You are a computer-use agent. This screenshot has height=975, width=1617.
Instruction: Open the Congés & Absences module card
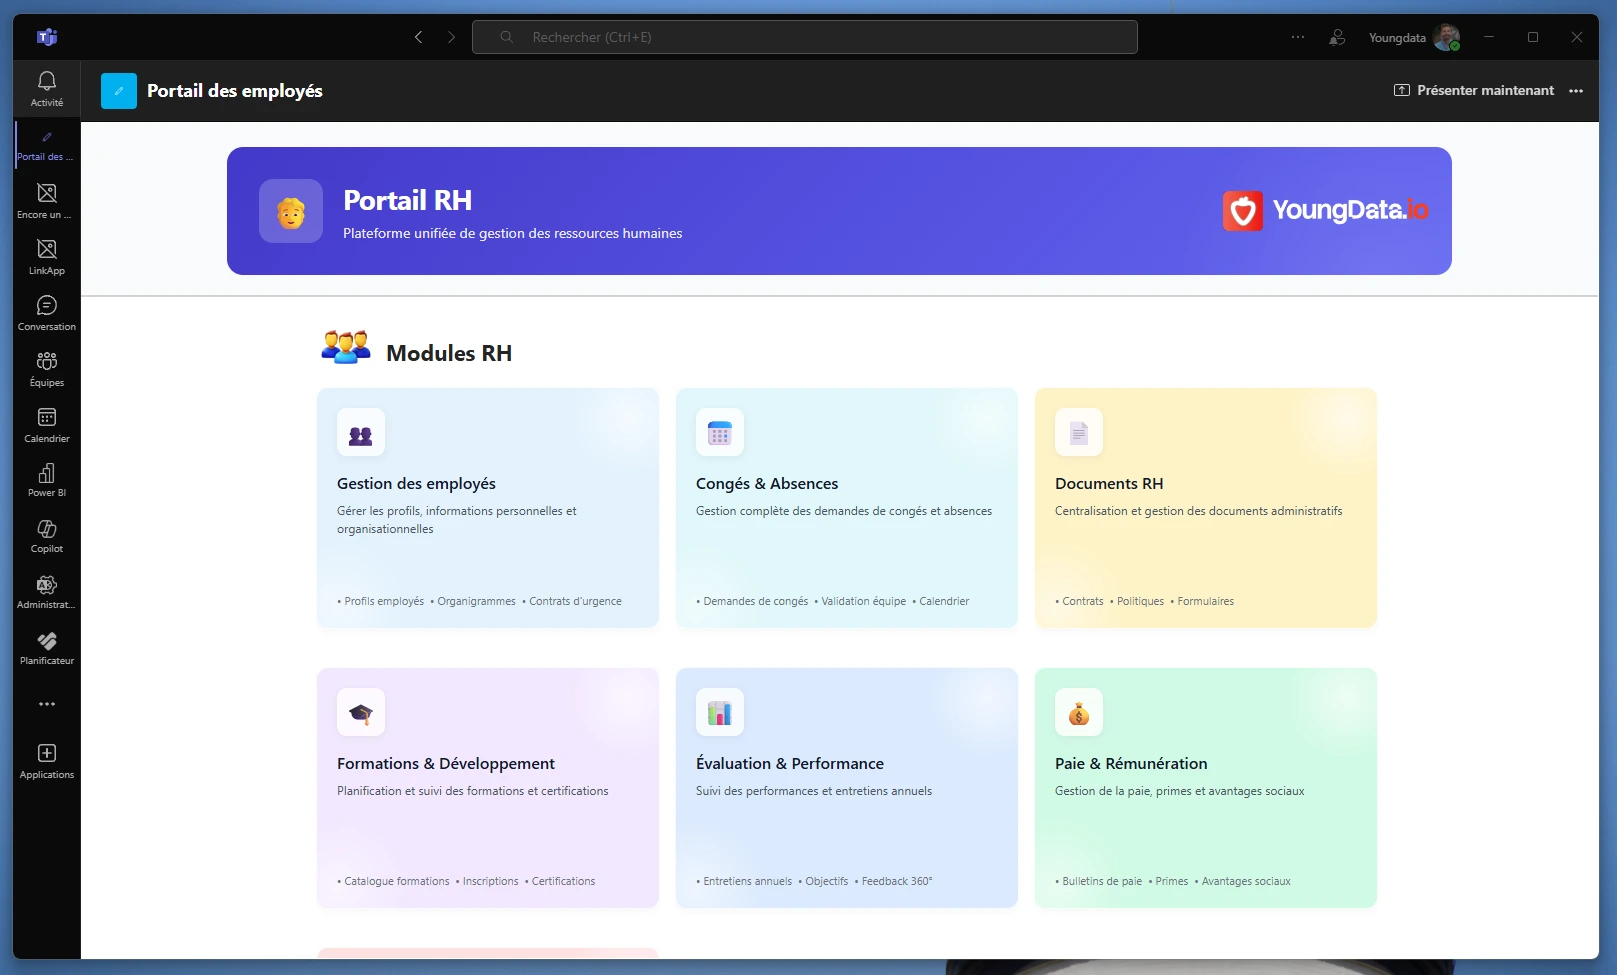pos(847,508)
